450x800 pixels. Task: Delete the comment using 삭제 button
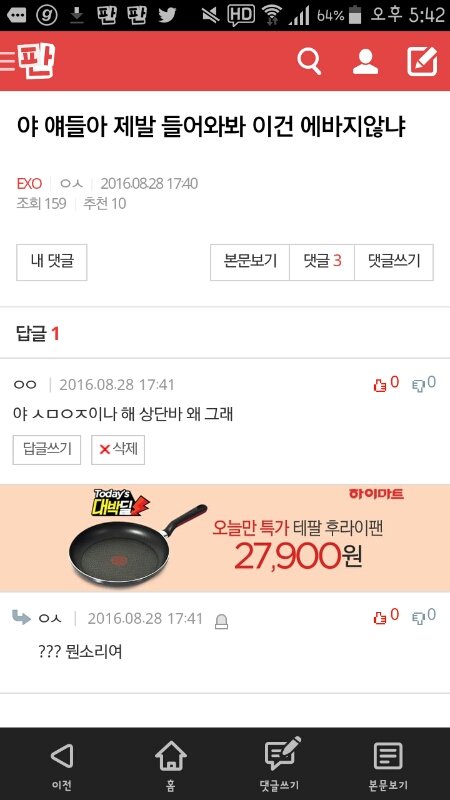(118, 449)
